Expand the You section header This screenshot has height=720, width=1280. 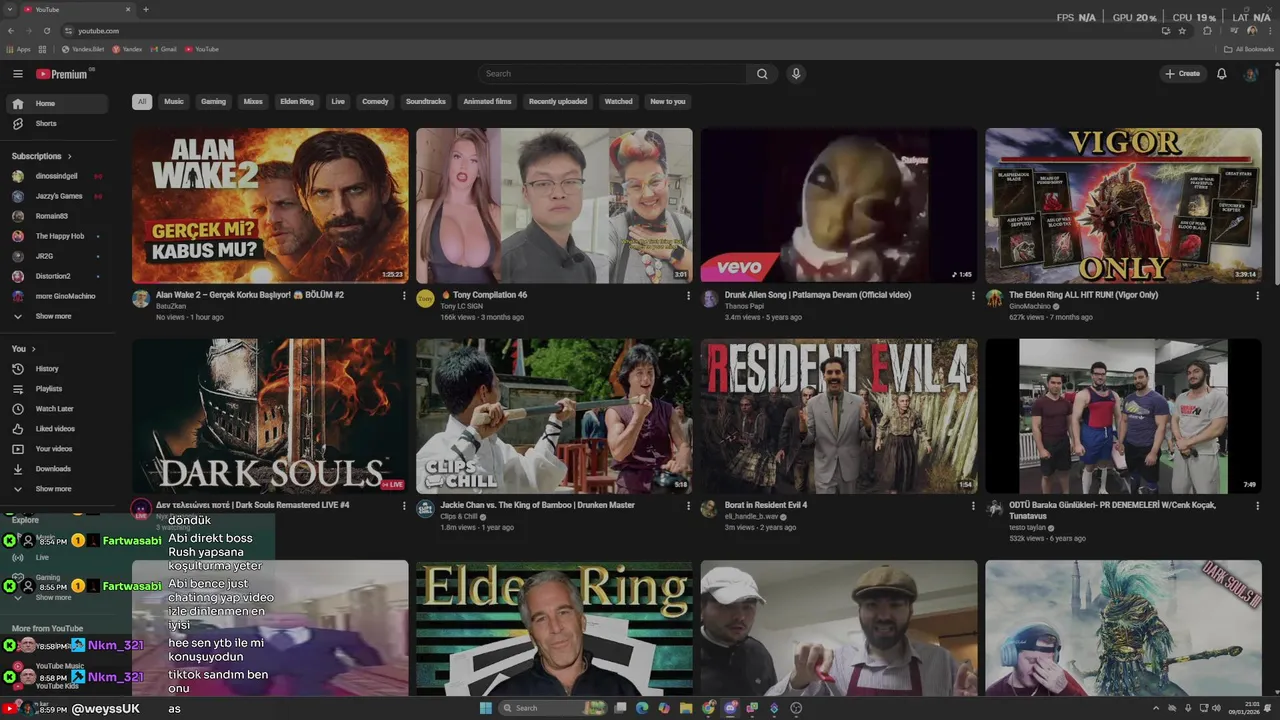coord(24,349)
